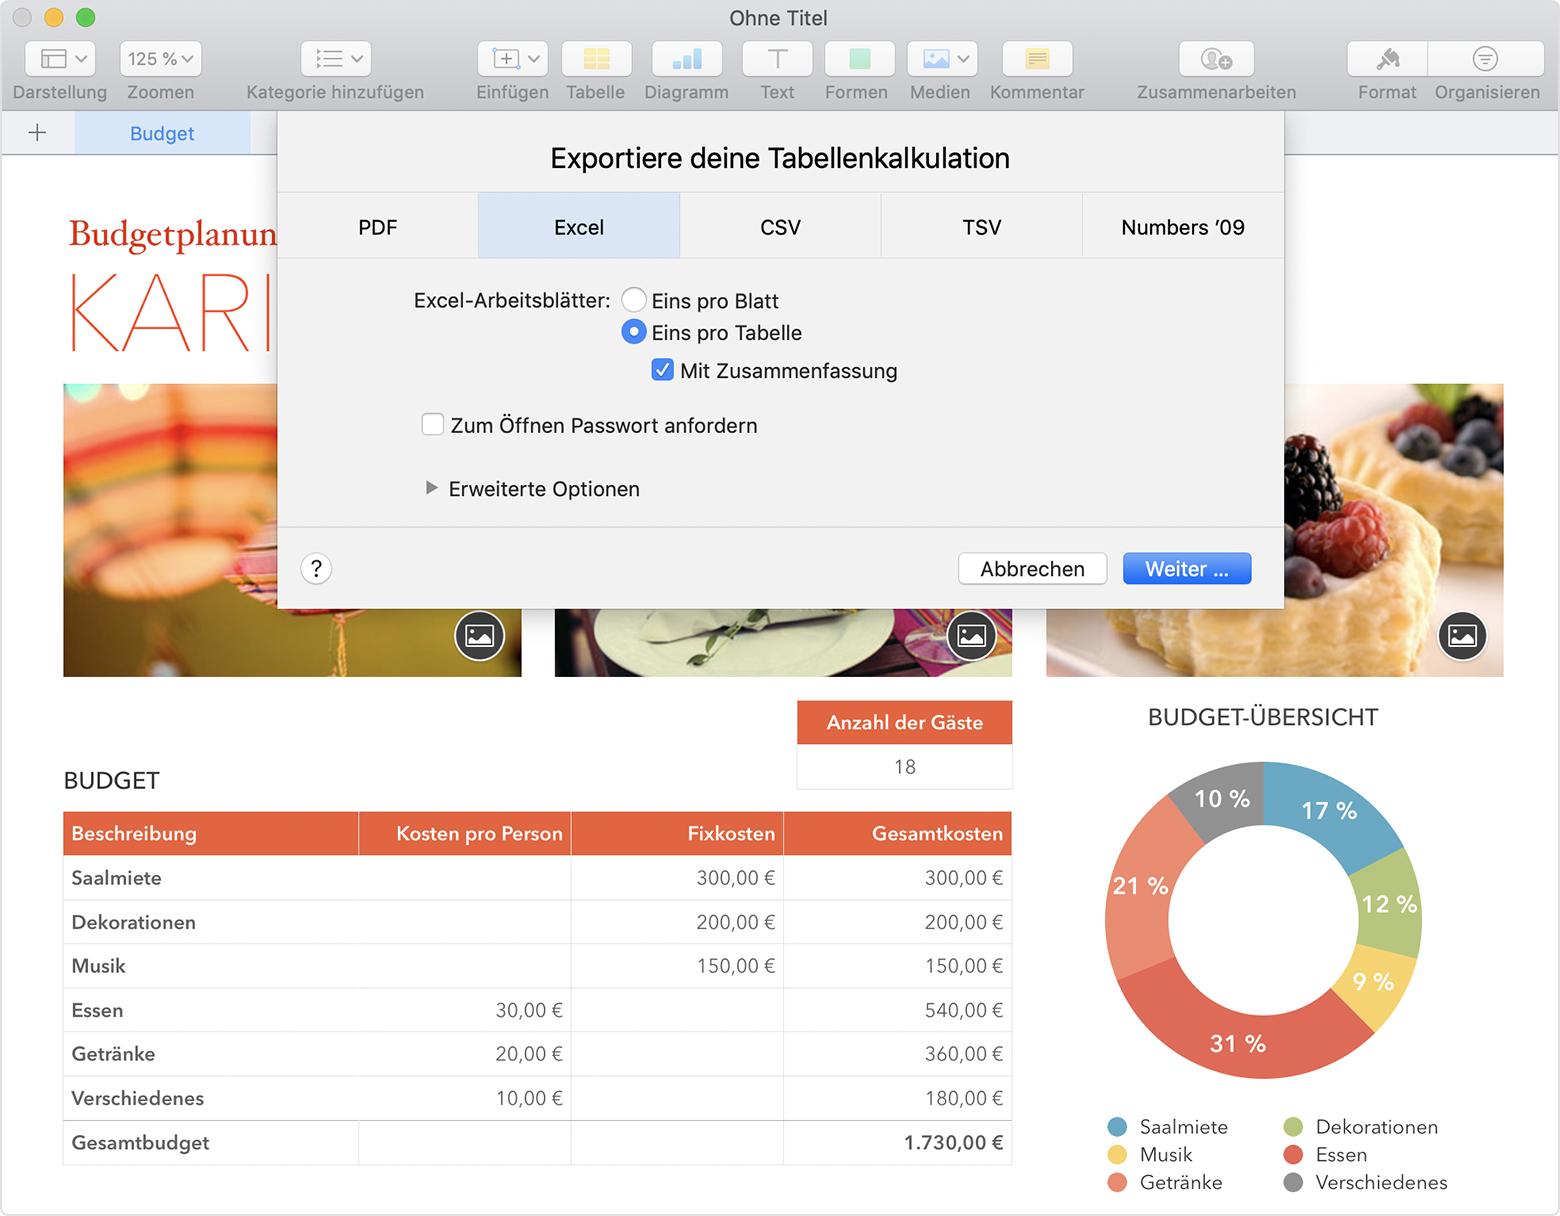The image size is (1560, 1216).
Task: Select Verschiedenes cost per person 10,00 €
Action: click(465, 1098)
